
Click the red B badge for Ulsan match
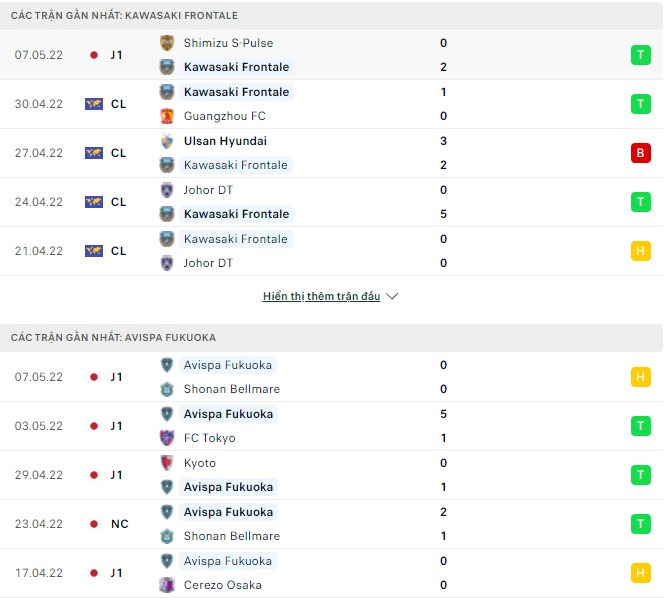[x=640, y=153]
